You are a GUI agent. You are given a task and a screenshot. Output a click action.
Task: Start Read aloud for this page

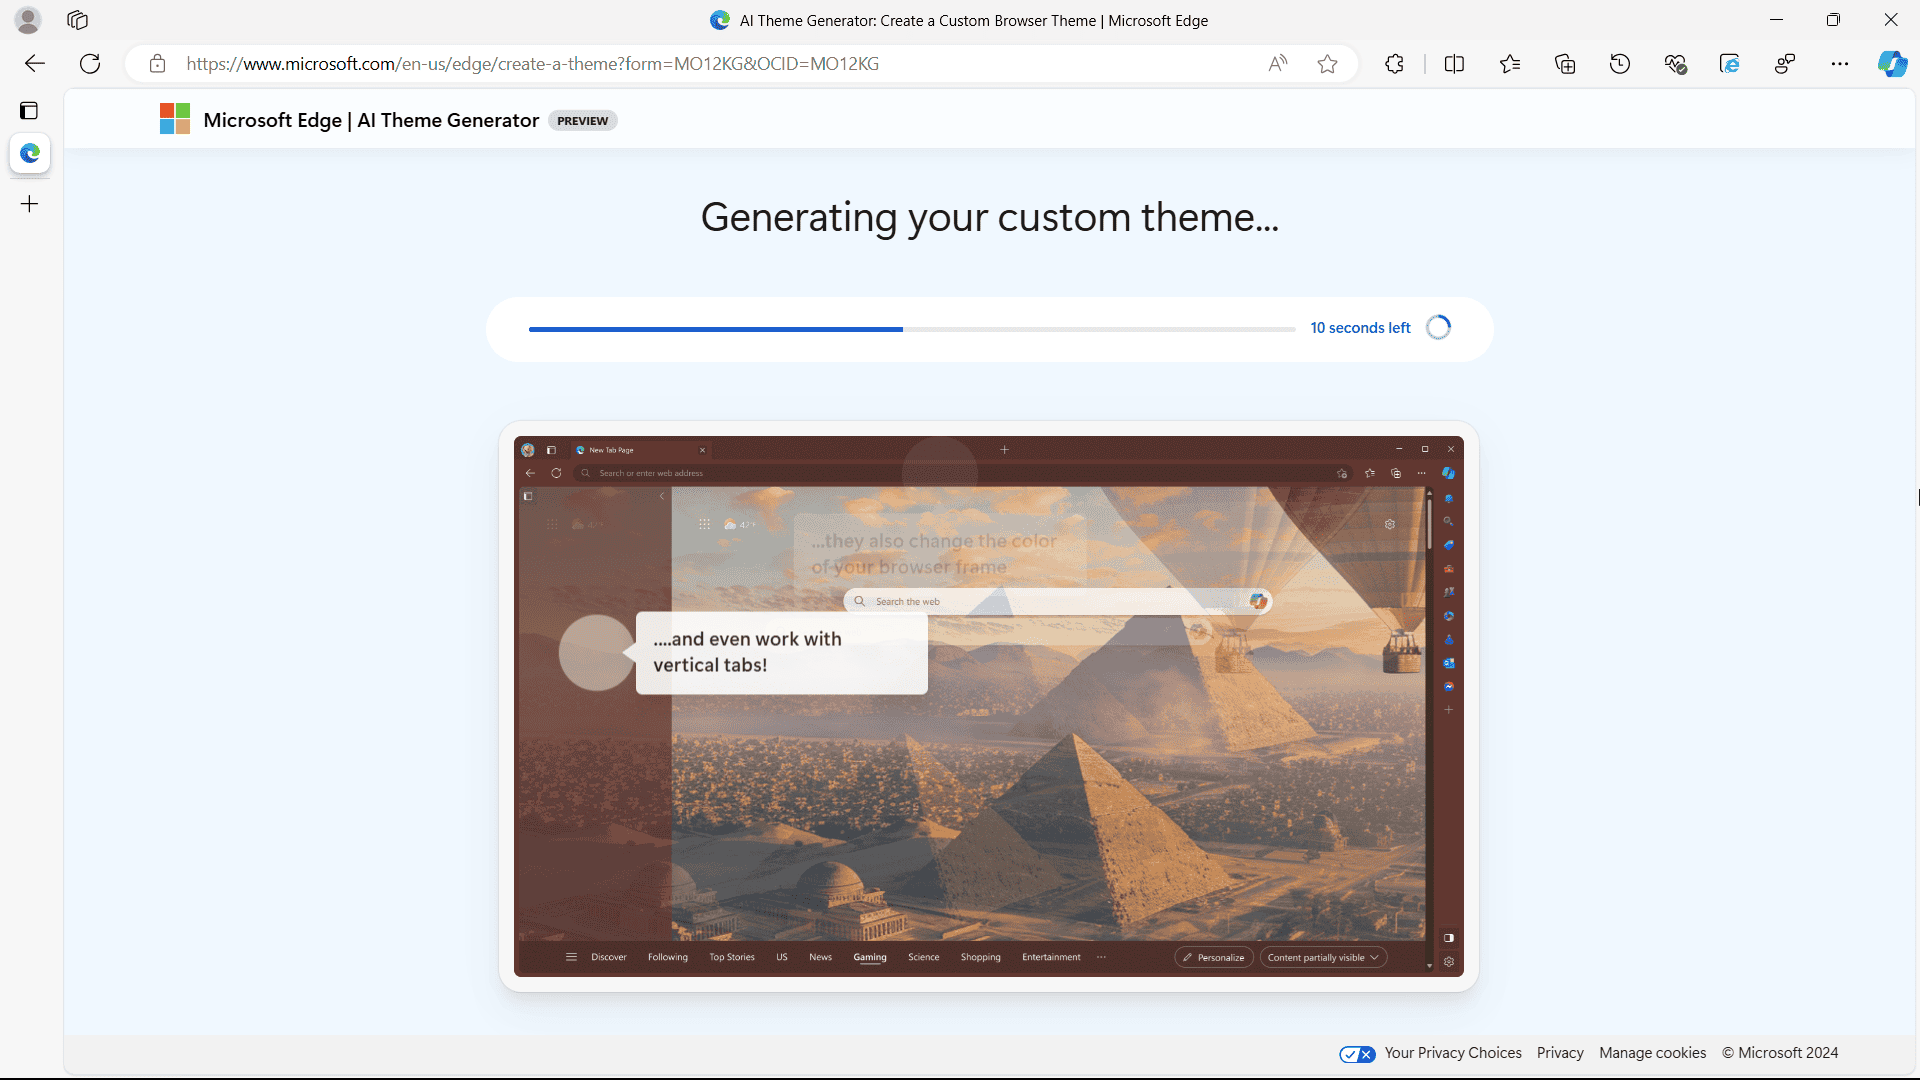point(1277,63)
